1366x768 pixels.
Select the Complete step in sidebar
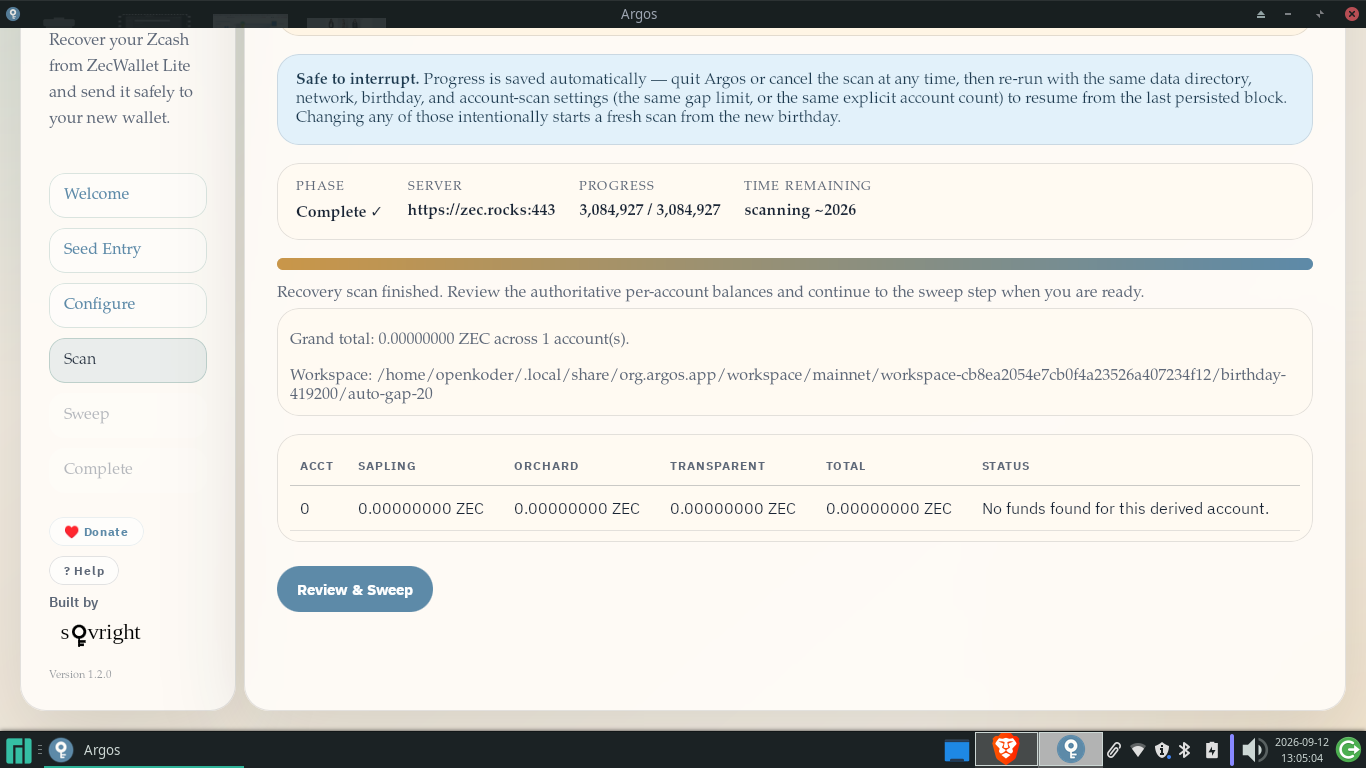point(128,469)
